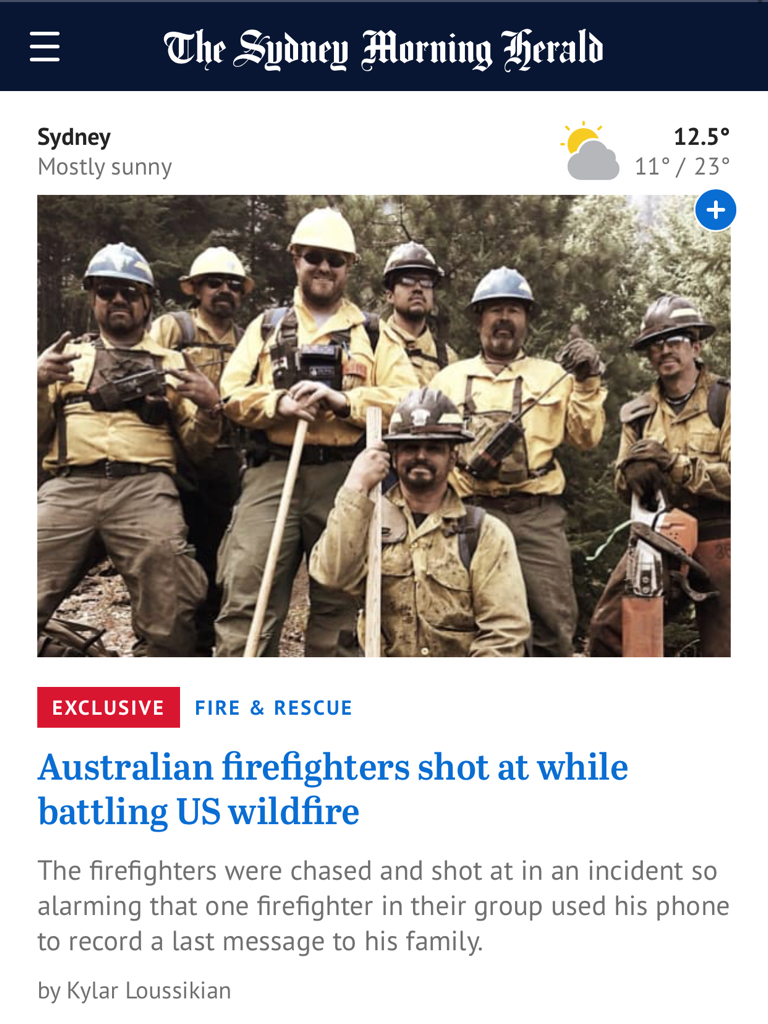This screenshot has width=768, height=1024.
Task: Open the FIRE & RESCUE section link
Action: pos(274,707)
